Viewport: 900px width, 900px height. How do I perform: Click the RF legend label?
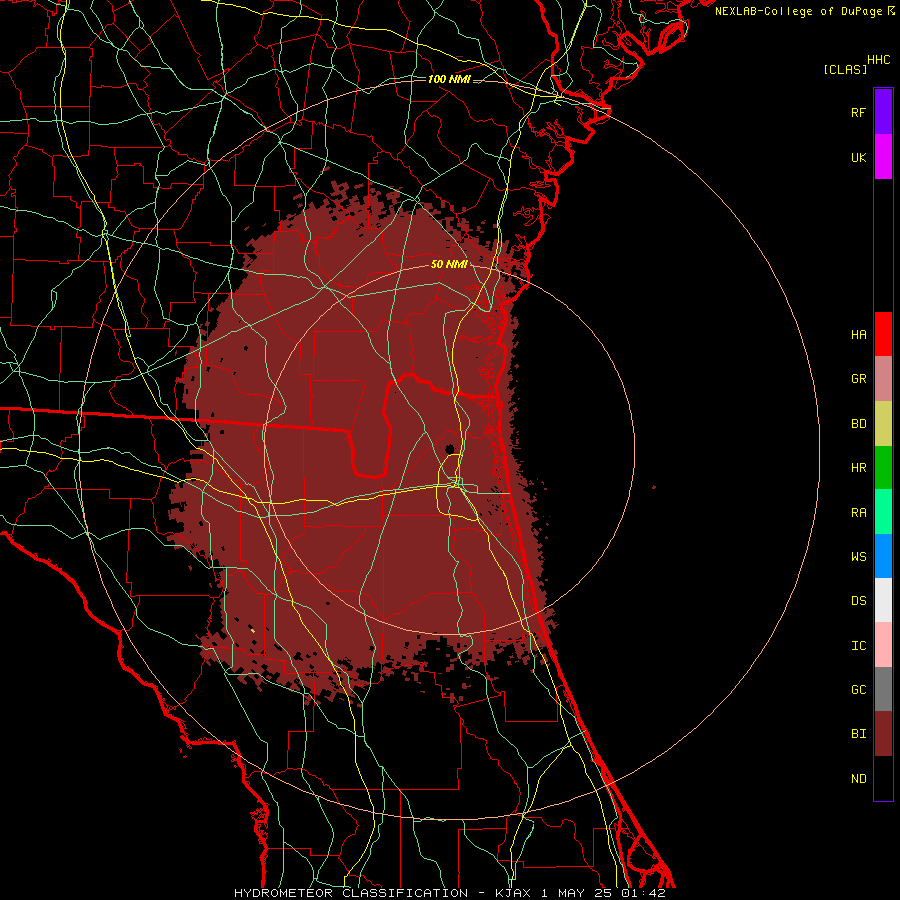[858, 112]
